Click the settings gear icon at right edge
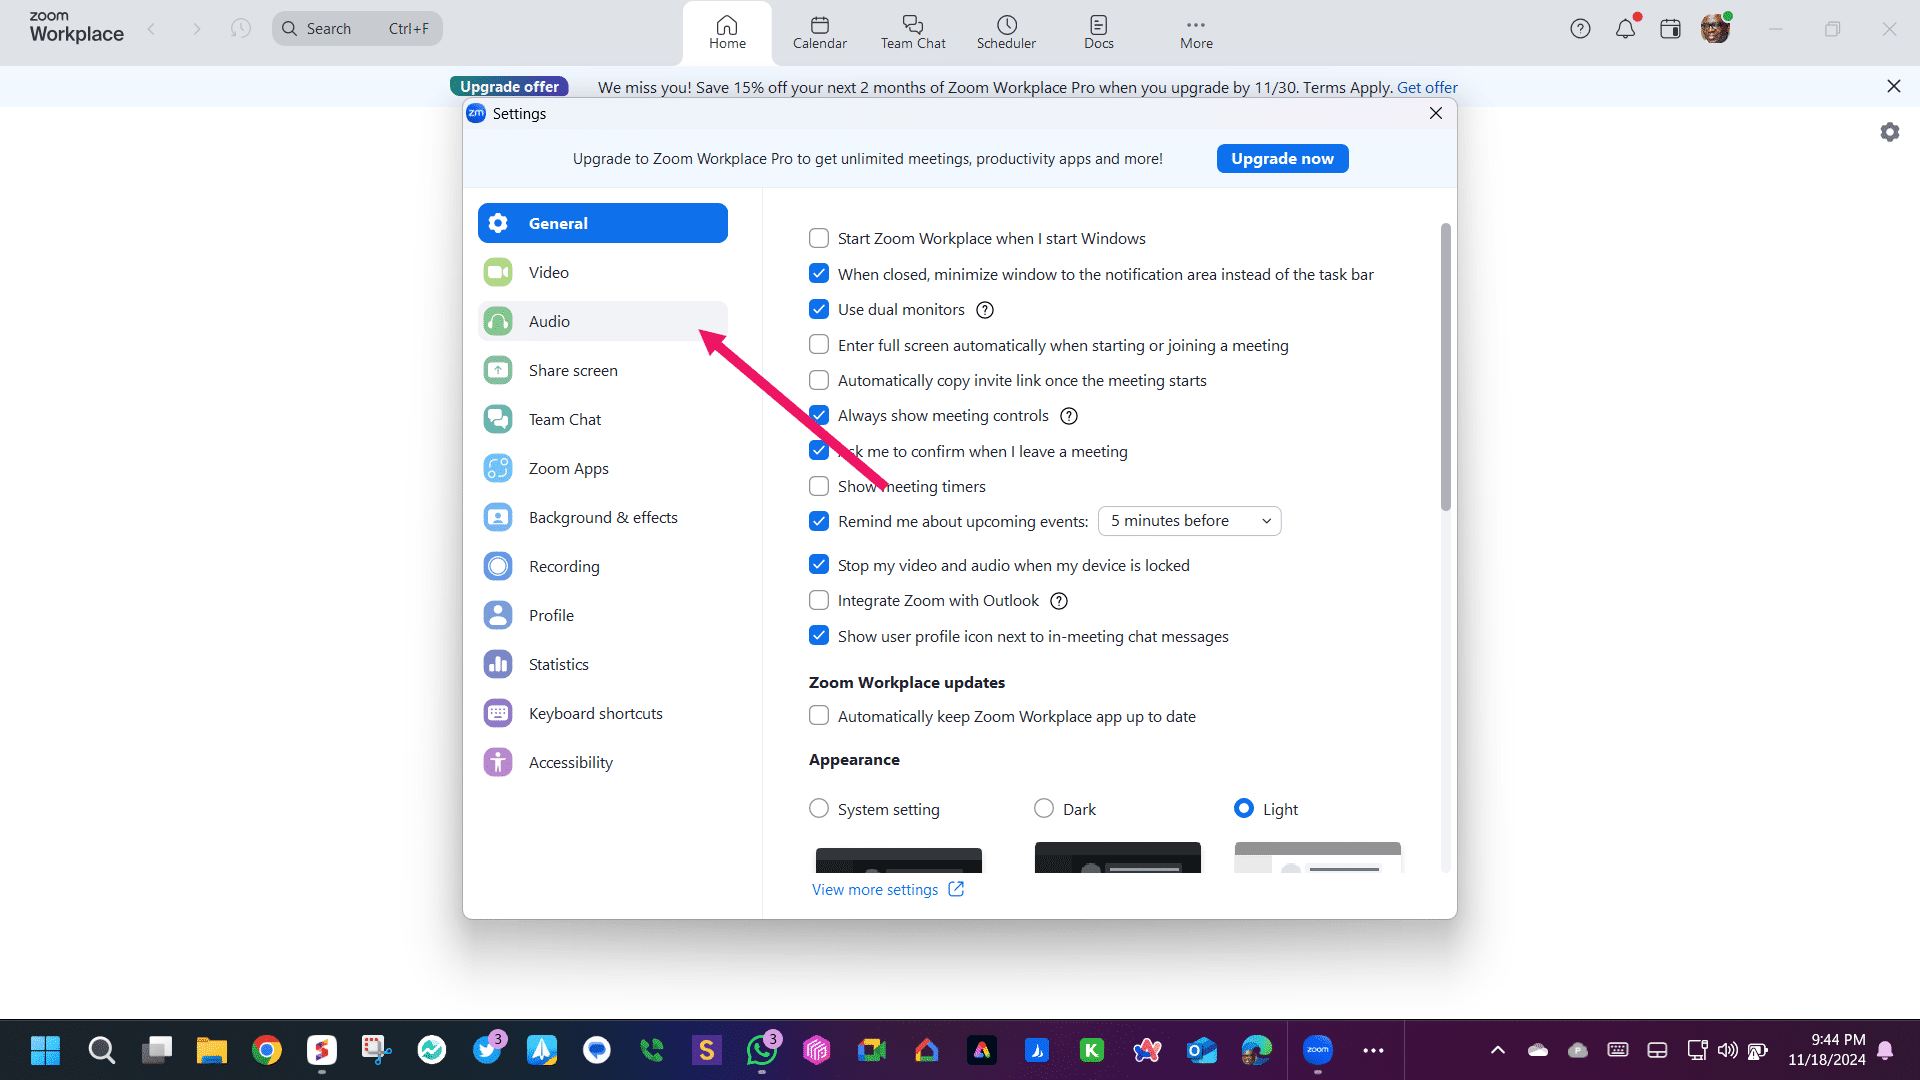Image resolution: width=1920 pixels, height=1080 pixels. tap(1889, 132)
